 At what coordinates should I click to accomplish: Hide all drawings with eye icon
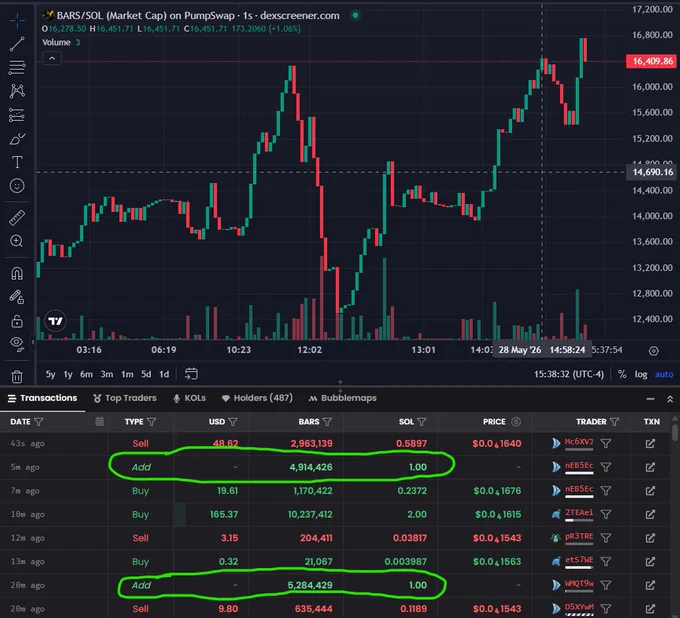coord(17,344)
